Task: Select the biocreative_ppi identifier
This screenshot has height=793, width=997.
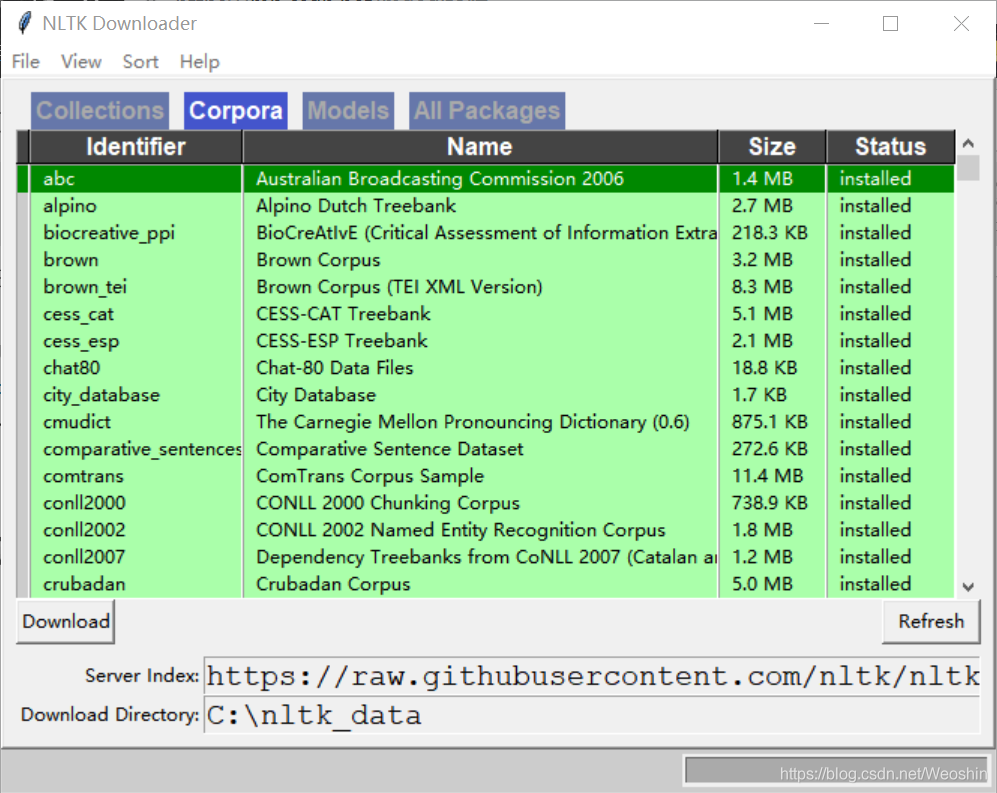Action: click(109, 233)
